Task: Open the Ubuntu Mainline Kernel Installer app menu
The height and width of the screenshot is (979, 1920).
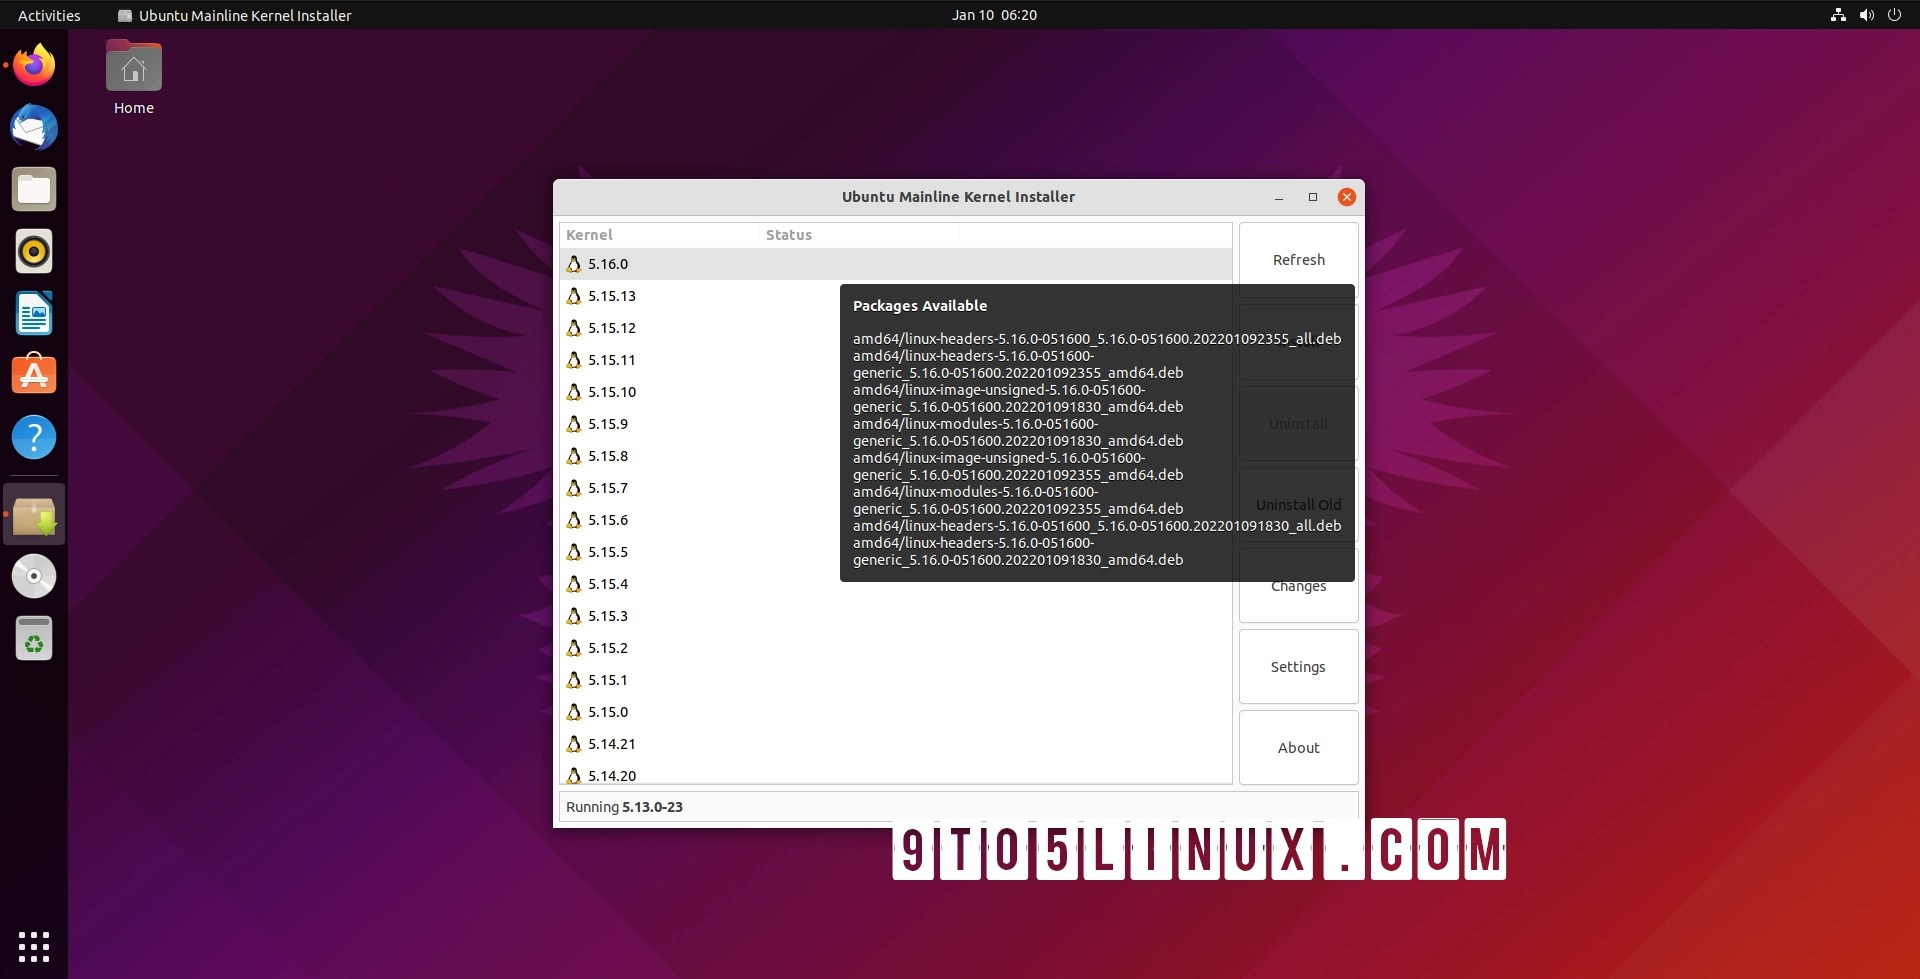Action: click(235, 15)
